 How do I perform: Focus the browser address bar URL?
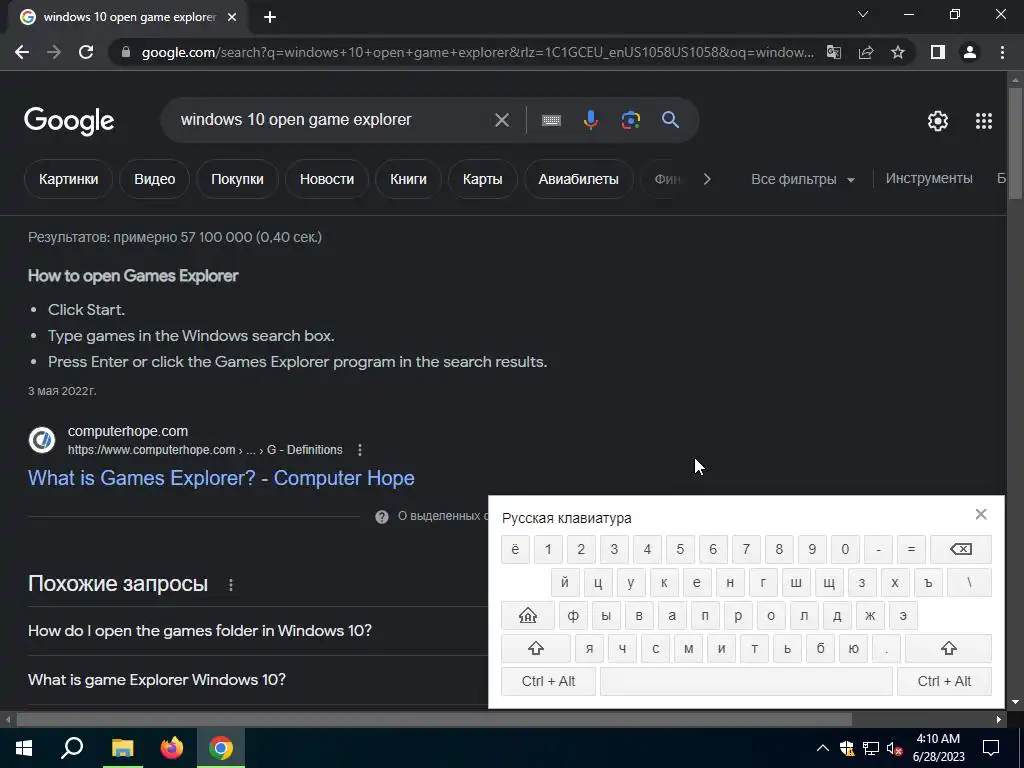click(x=477, y=52)
